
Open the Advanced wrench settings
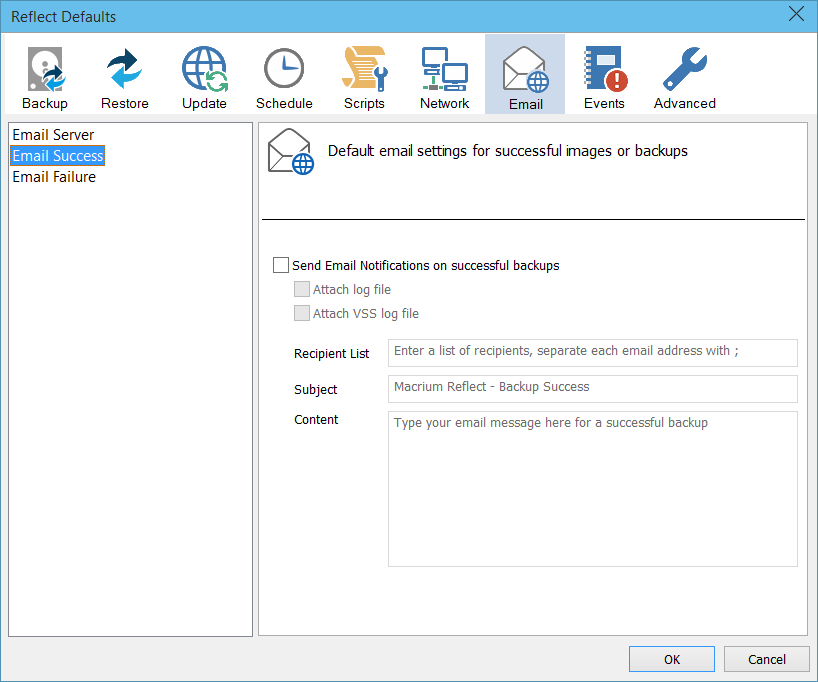pyautogui.click(x=685, y=77)
